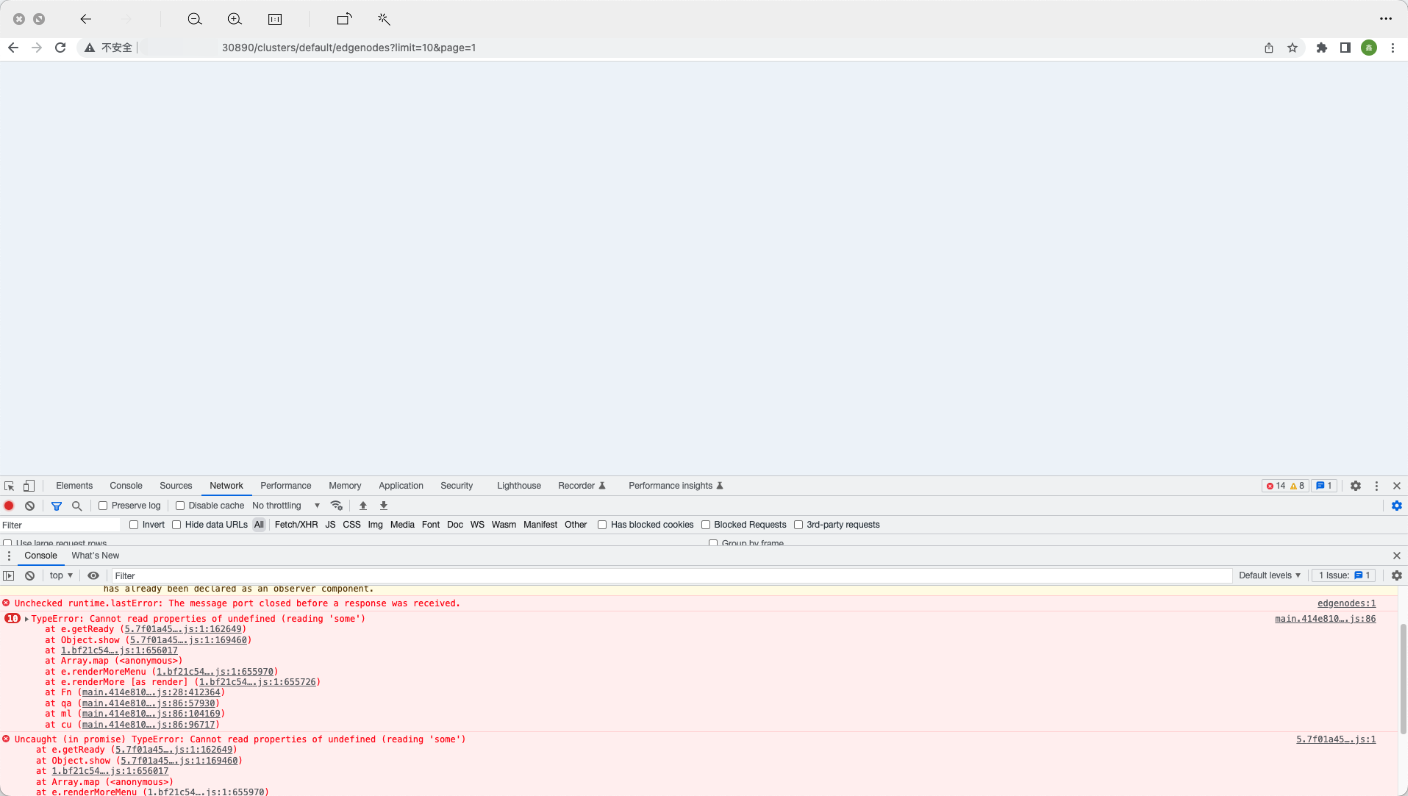1408x796 pixels.
Task: Enable Preserve log checkbox
Action: click(x=103, y=506)
